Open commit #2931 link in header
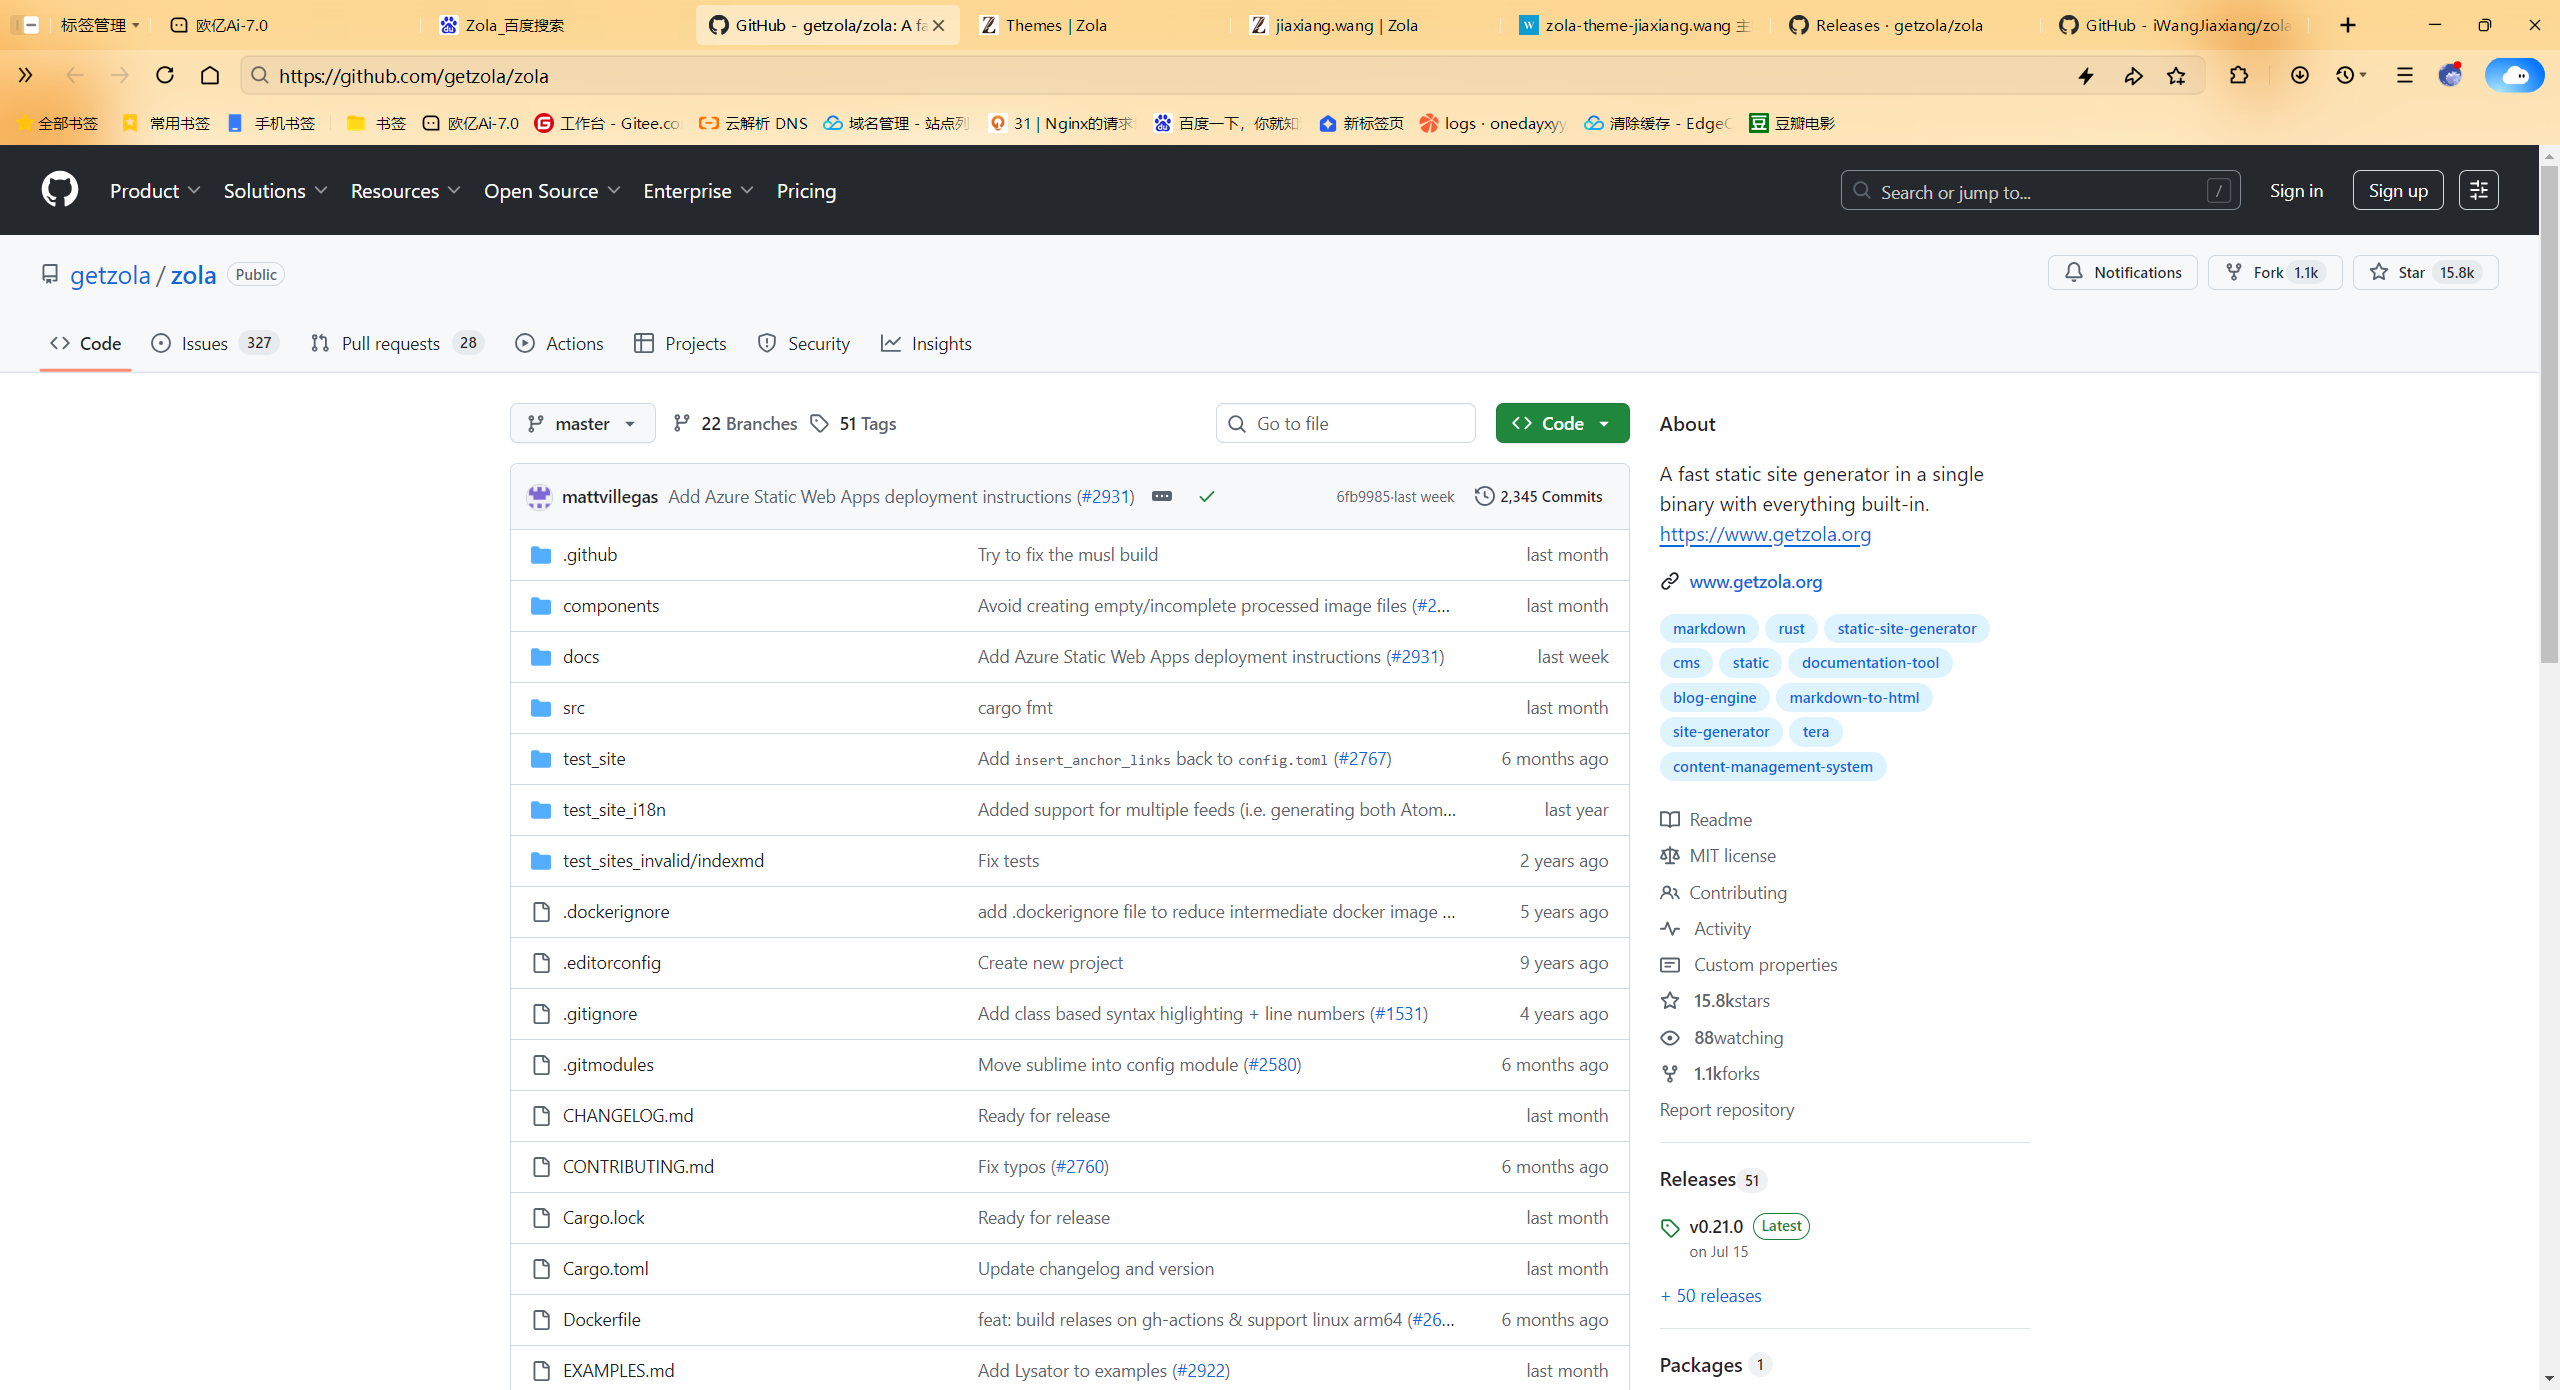The image size is (2560, 1390). (1105, 497)
